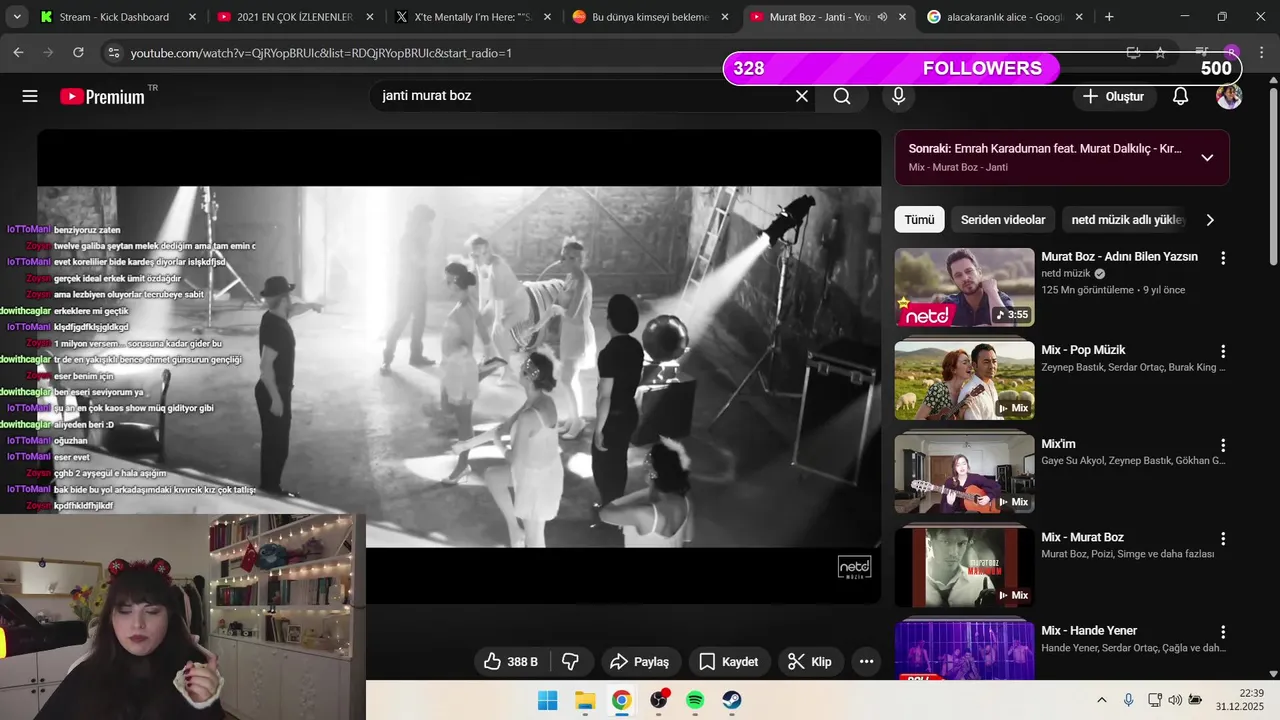The image size is (1280, 720).
Task: Open File Explorer from taskbar
Action: pyautogui.click(x=585, y=700)
